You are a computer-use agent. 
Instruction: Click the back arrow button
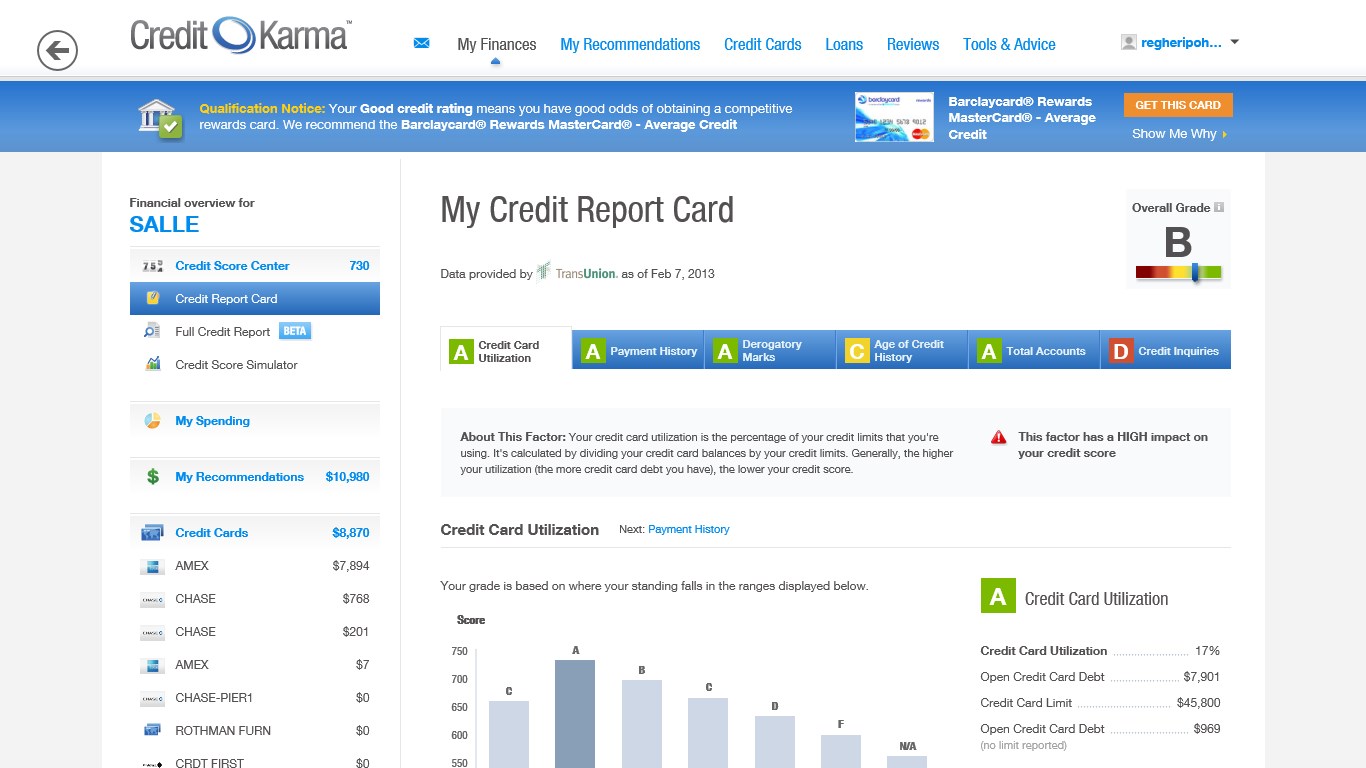57,50
